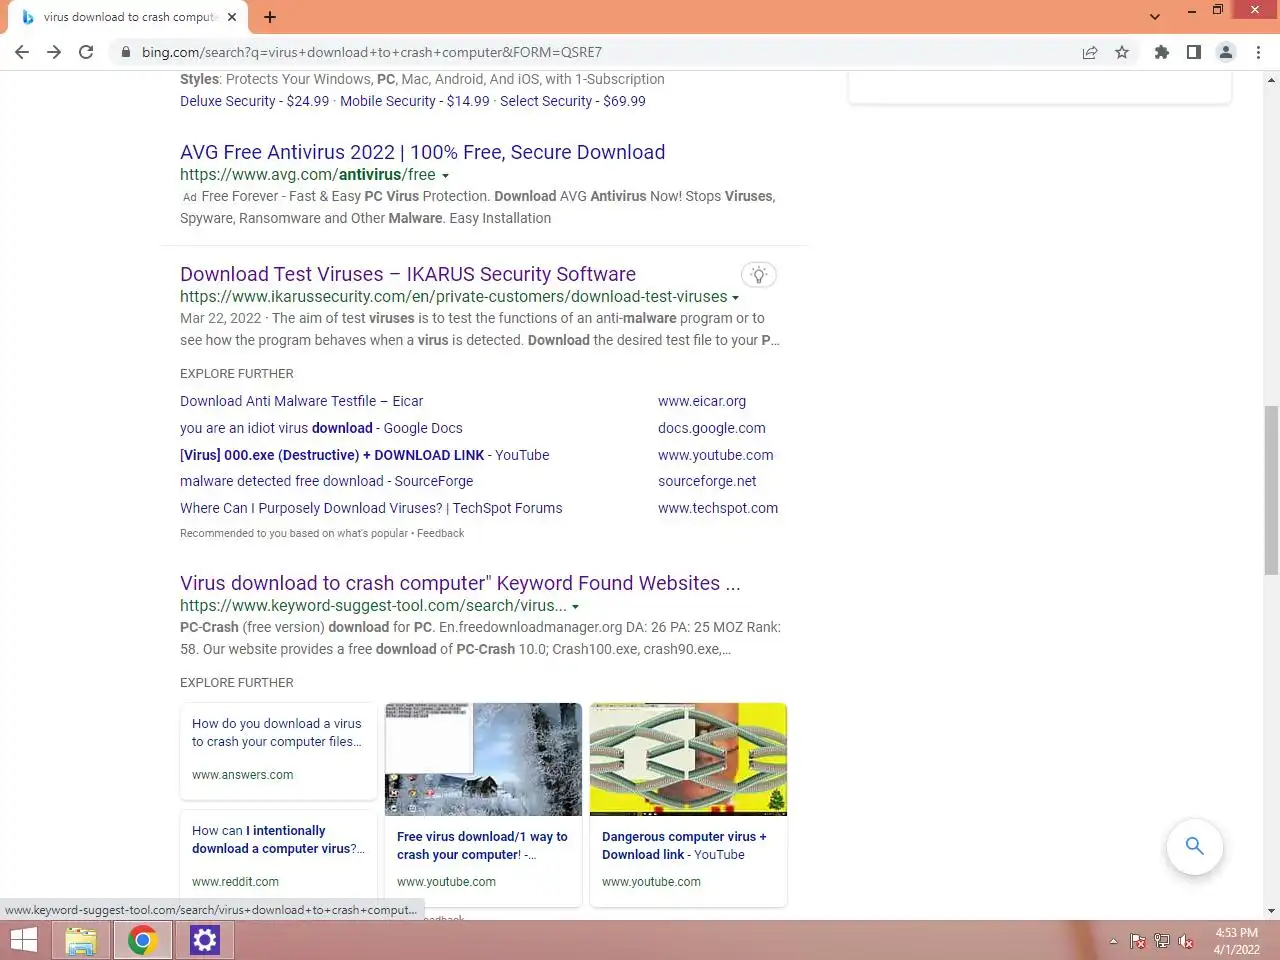Image resolution: width=1280 pixels, height=960 pixels.
Task: Click the docs.google.com link
Action: click(712, 428)
